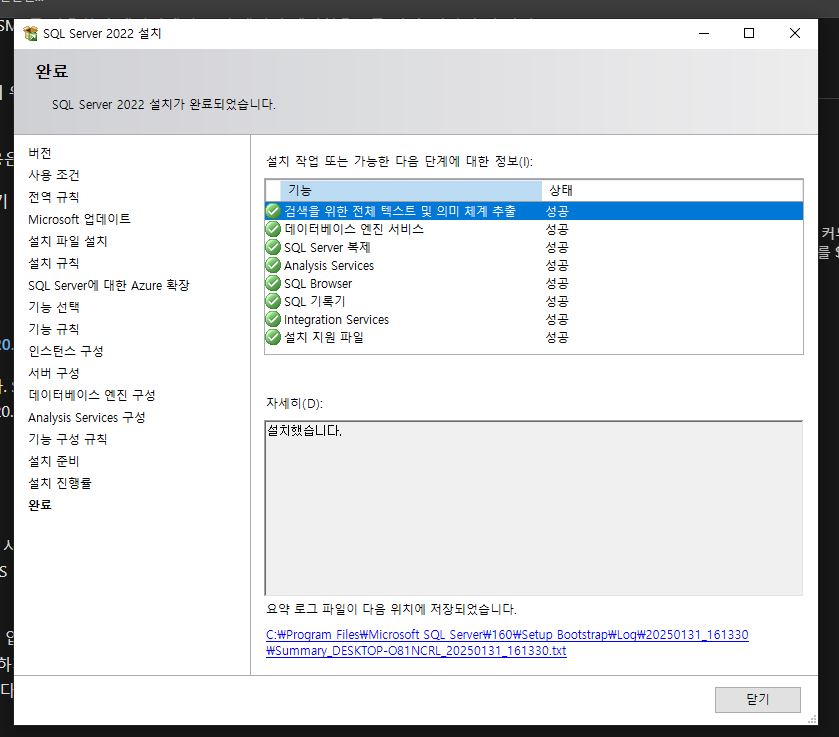Select the 검색을 위한 전체 텍스트 및 의미 체계 추출 row
This screenshot has width=839, height=737.
pos(534,211)
